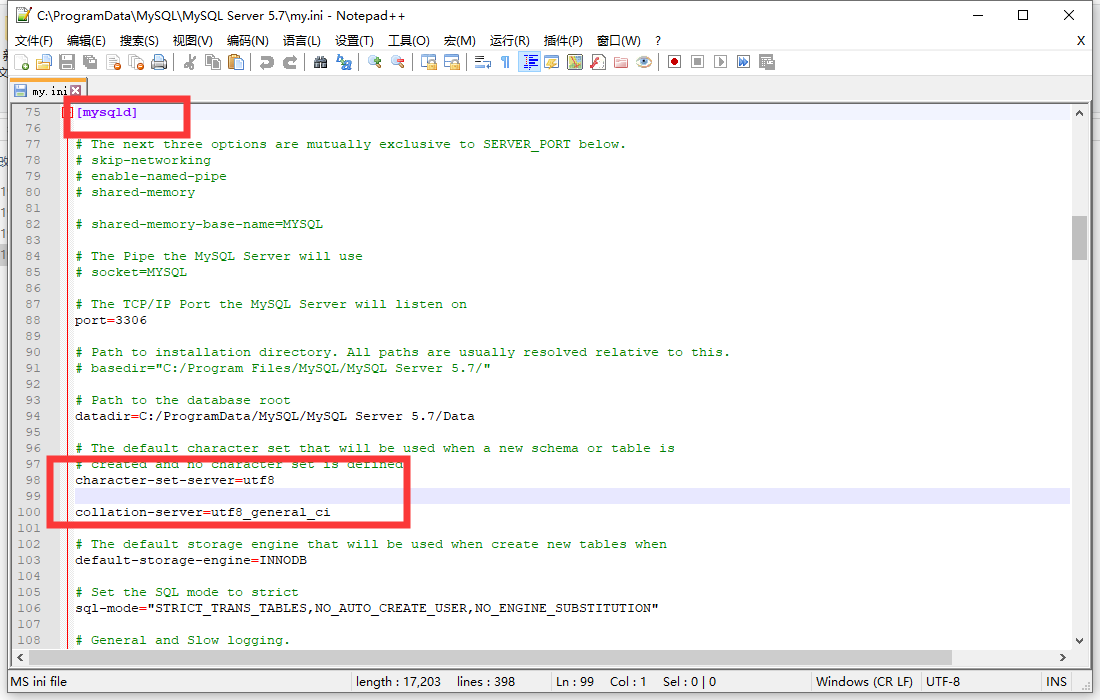The width and height of the screenshot is (1100, 700).
Task: Open the 宏(M) menu
Action: [x=460, y=41]
